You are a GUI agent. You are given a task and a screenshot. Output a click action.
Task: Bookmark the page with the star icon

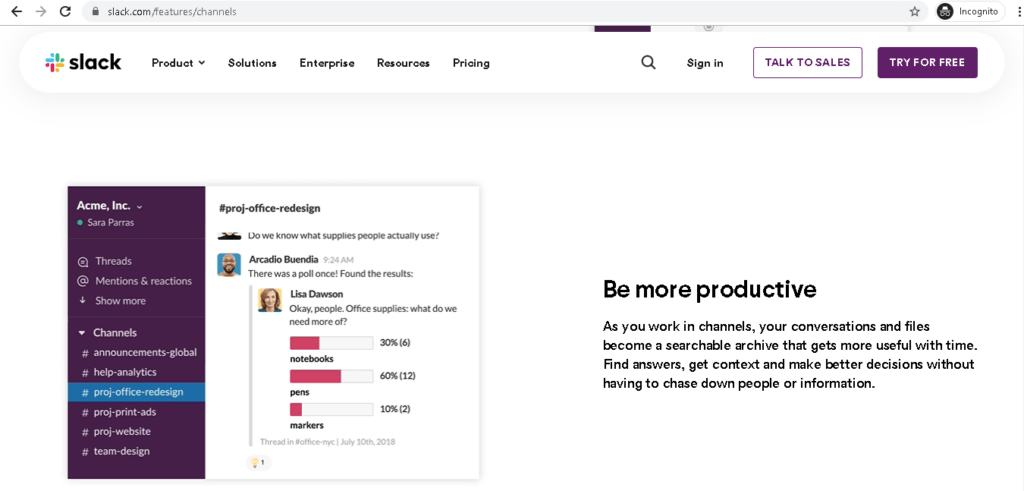click(x=914, y=12)
